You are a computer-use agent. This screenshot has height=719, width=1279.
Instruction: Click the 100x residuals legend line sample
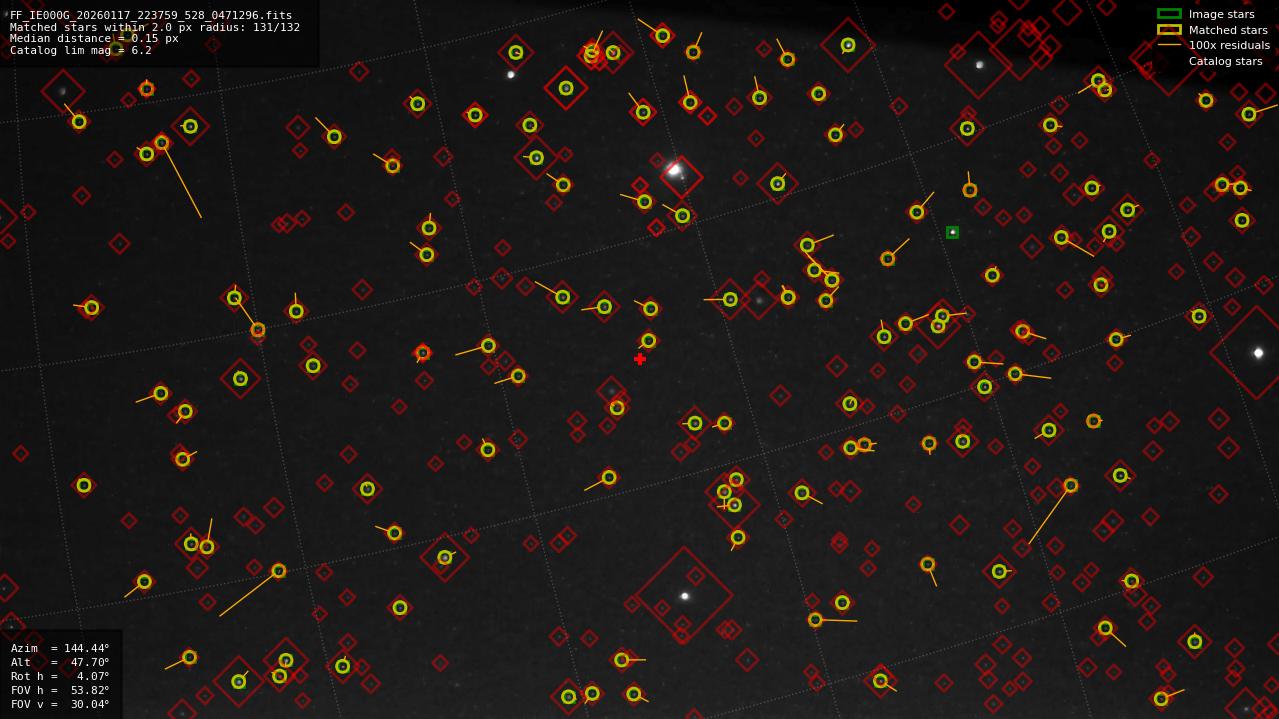click(x=1169, y=45)
